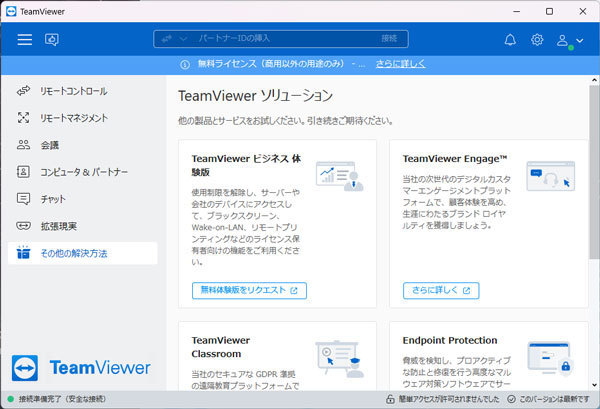Click the TeamViewer Classroom heading
Image resolution: width=600 pixels, height=409 pixels.
point(221,347)
